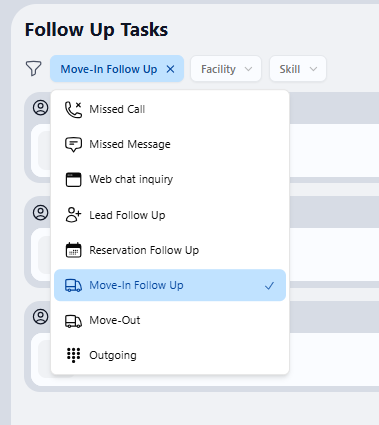This screenshot has height=425, width=379.
Task: Click the Reservation Follow Up calendar icon
Action: point(73,250)
